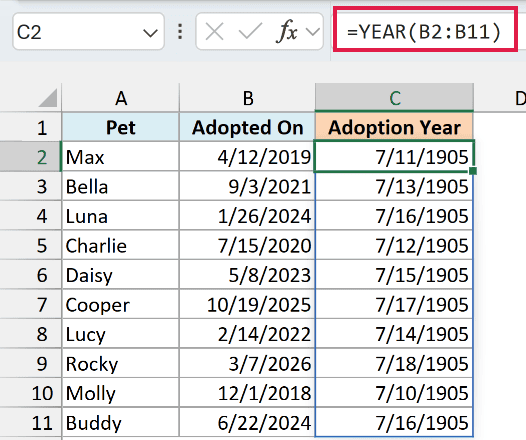Select the cell containing Buddy
Viewport: 526px width, 440px height.
121,422
